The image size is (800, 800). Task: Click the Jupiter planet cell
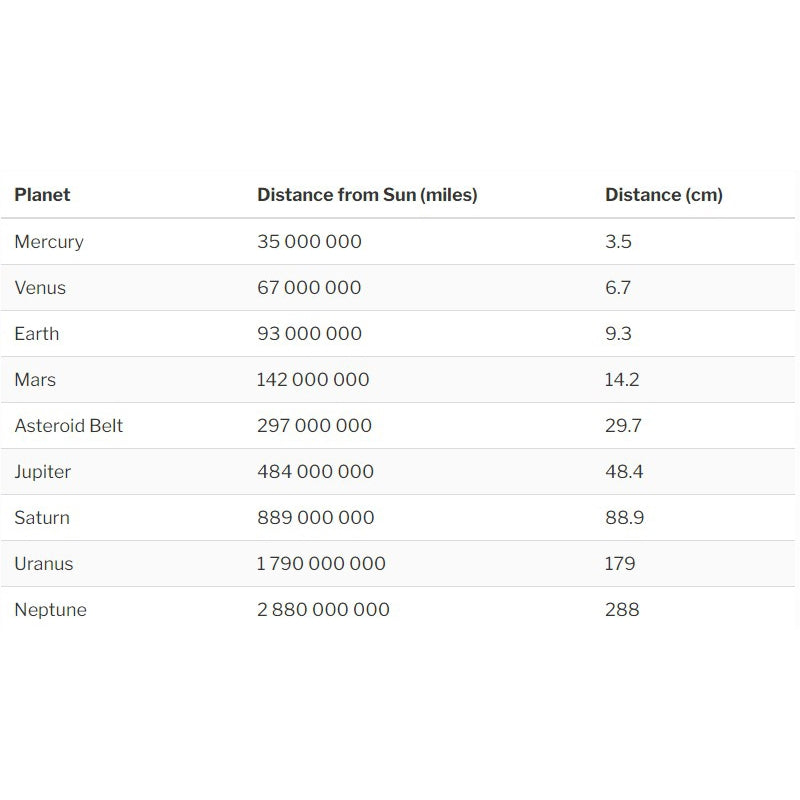42,472
